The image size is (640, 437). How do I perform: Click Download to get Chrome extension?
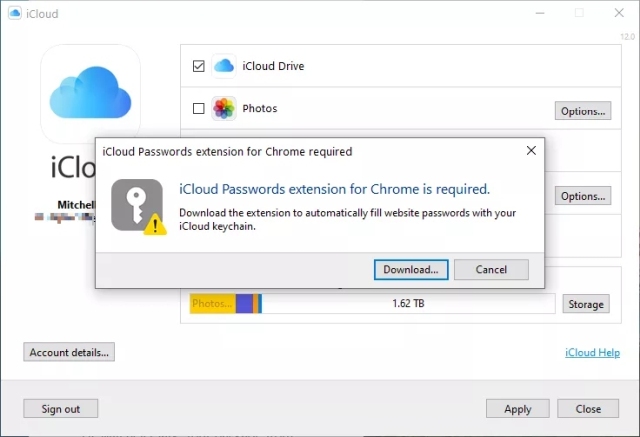[411, 270]
